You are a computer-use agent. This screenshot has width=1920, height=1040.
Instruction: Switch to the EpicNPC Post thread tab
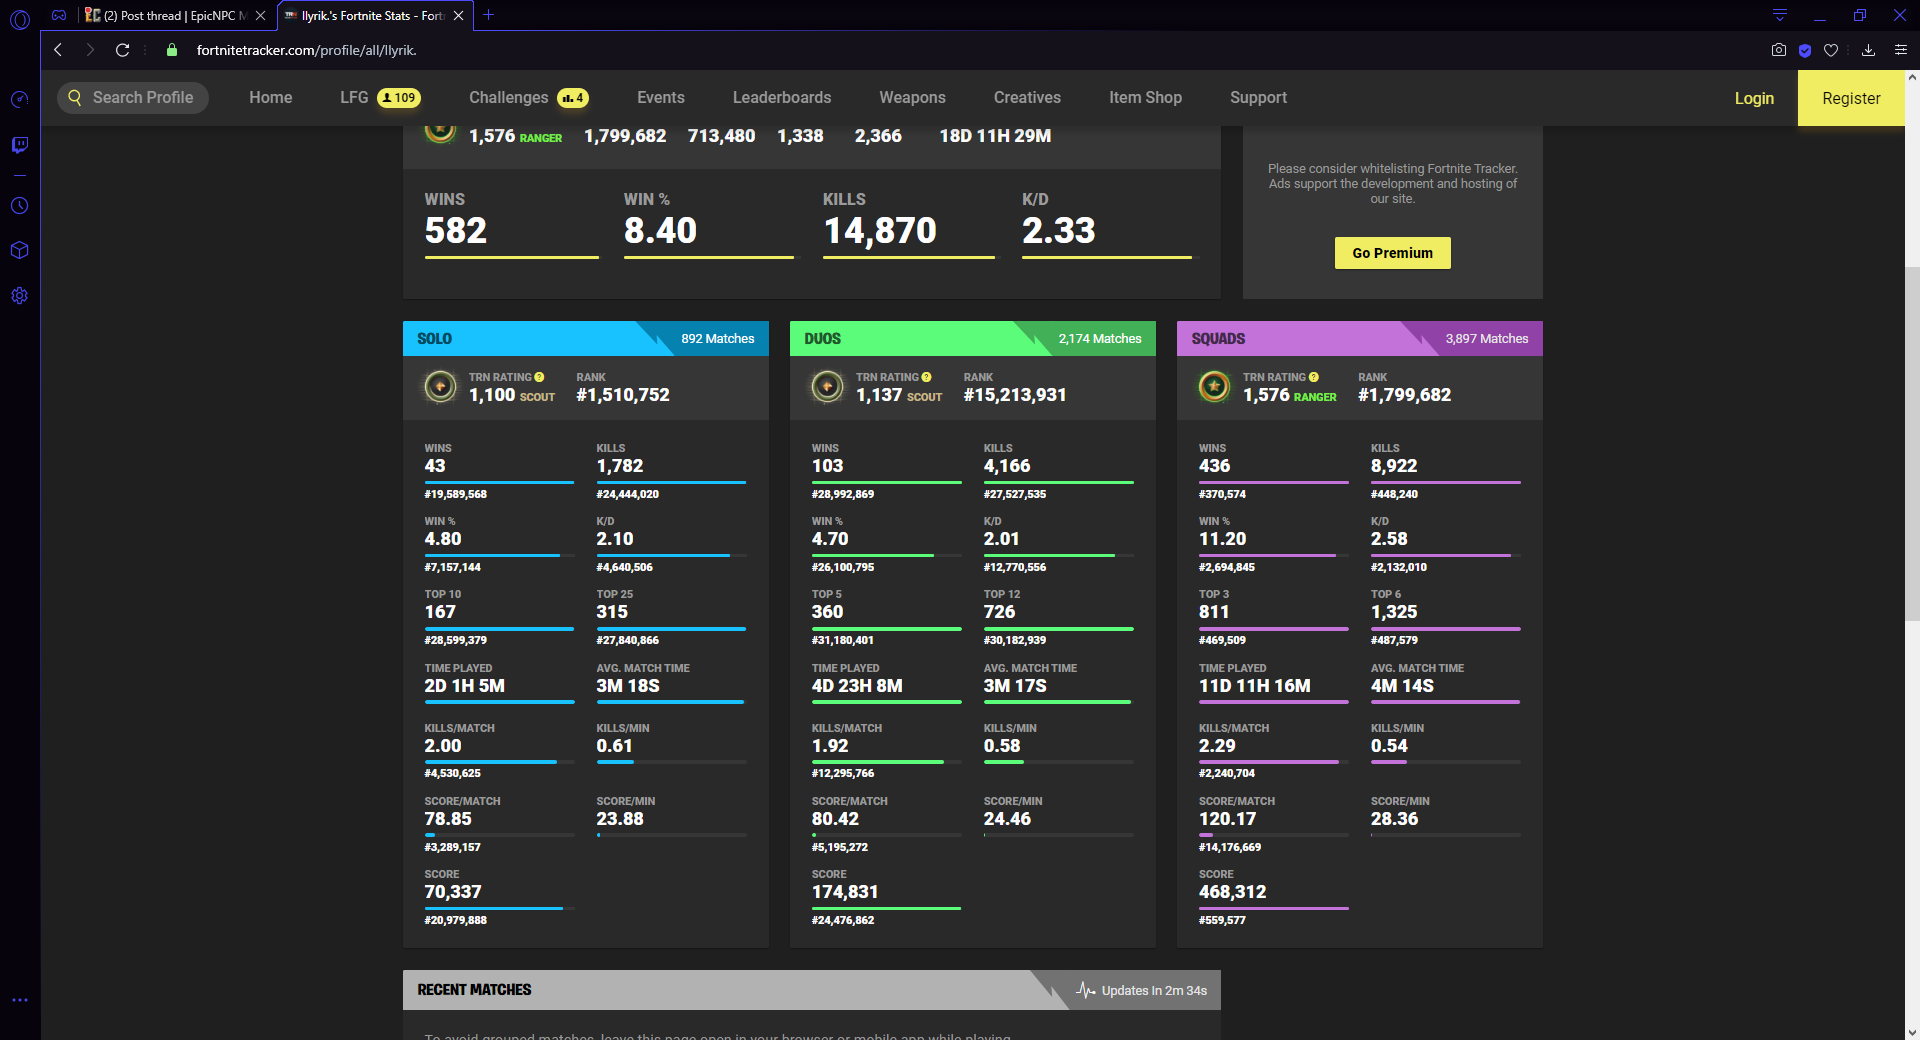[x=175, y=16]
